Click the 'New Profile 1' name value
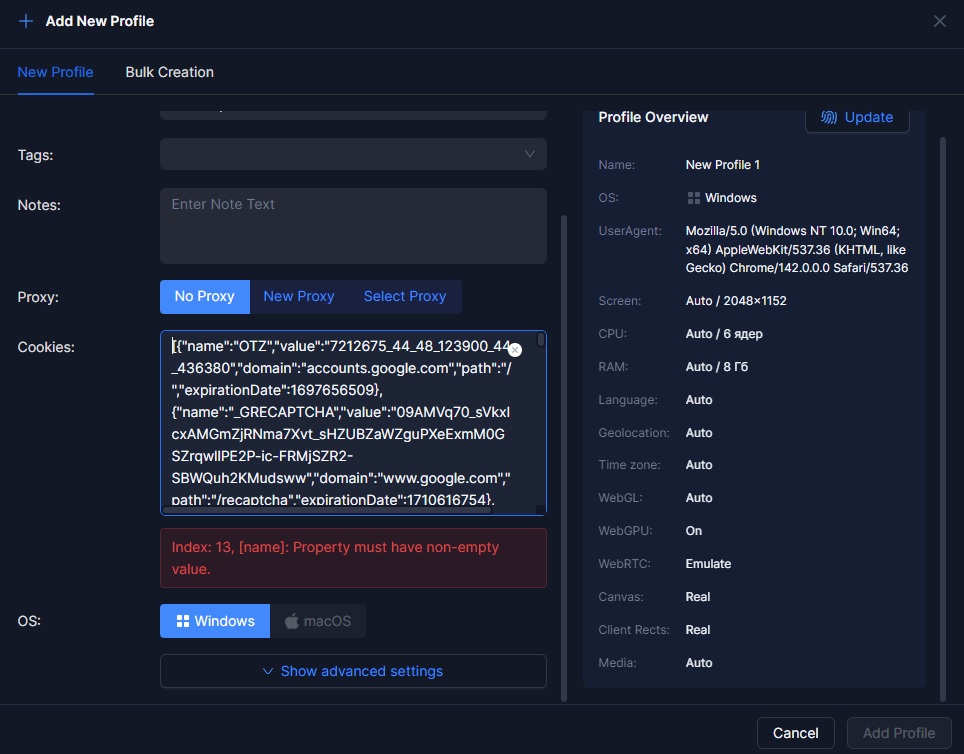 722,165
